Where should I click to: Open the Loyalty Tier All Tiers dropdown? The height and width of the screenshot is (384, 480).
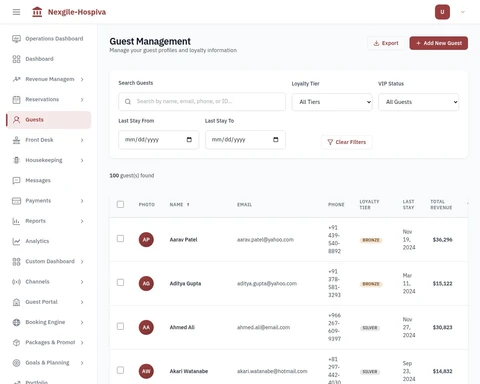coord(332,102)
